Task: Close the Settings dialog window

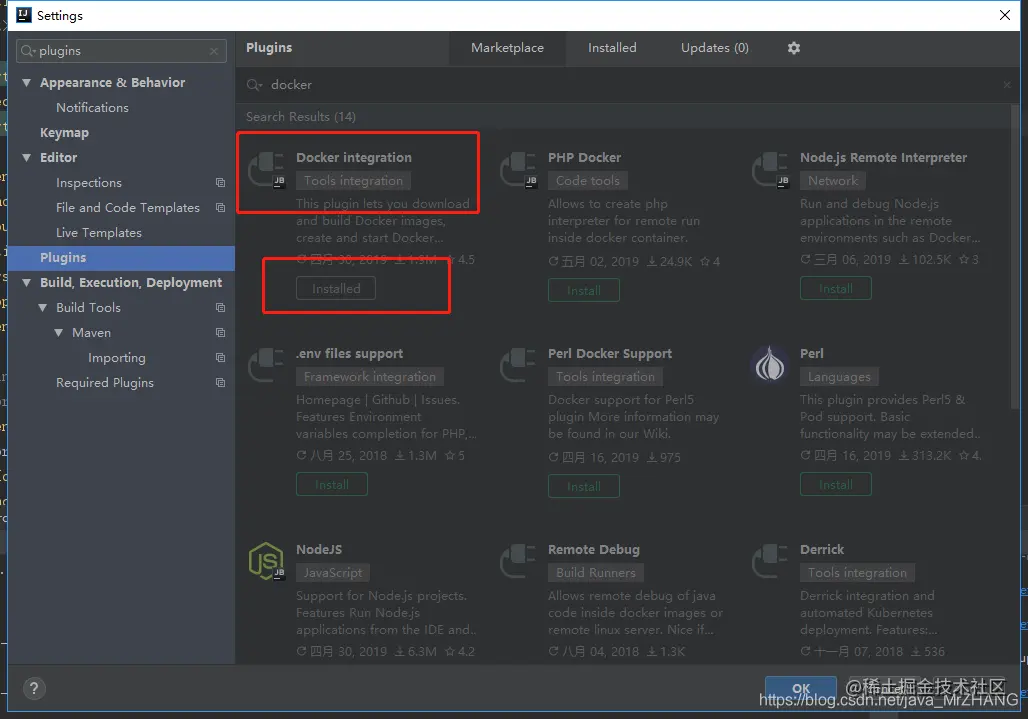Action: tap(1004, 15)
